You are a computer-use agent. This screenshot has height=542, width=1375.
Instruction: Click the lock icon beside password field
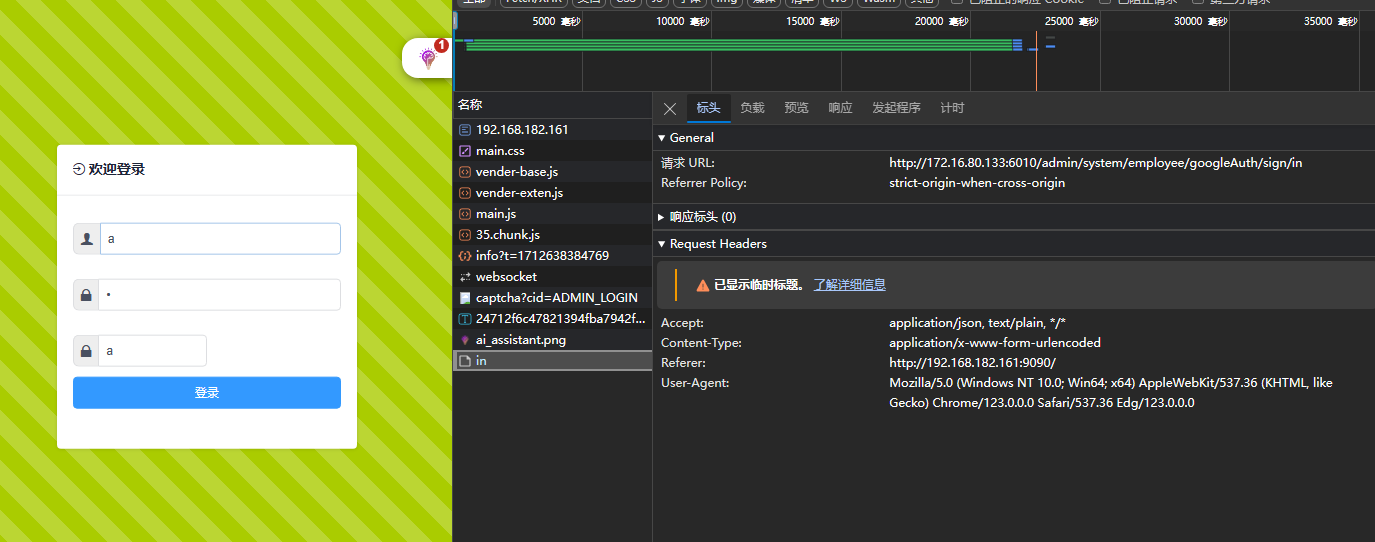(x=87, y=295)
